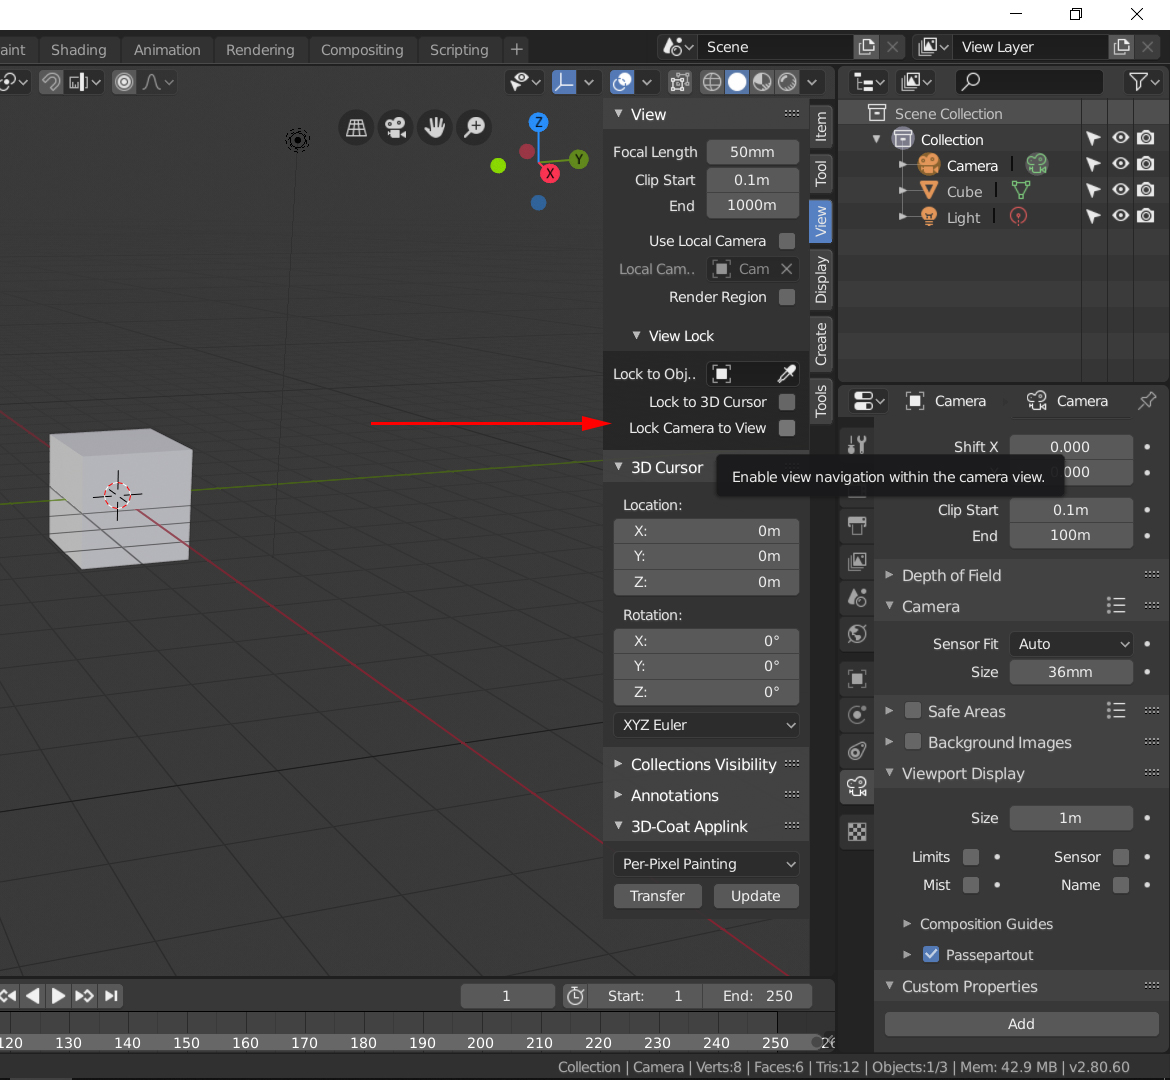
Task: Open the World Properties globe icon
Action: point(856,634)
